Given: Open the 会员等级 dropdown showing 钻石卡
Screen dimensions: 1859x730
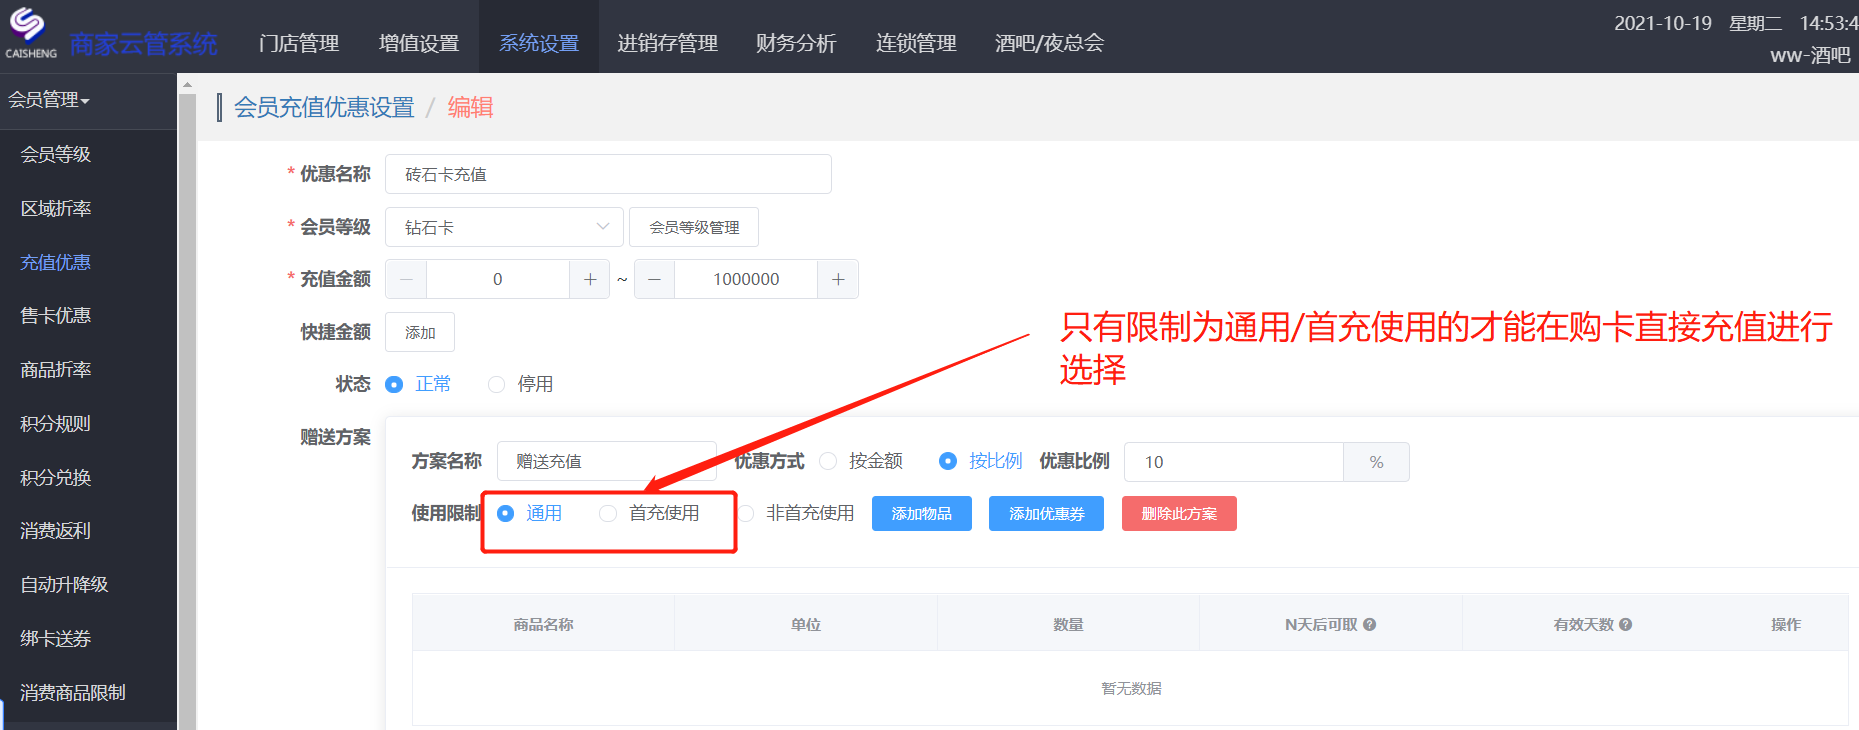Looking at the screenshot, I should pos(504,227).
